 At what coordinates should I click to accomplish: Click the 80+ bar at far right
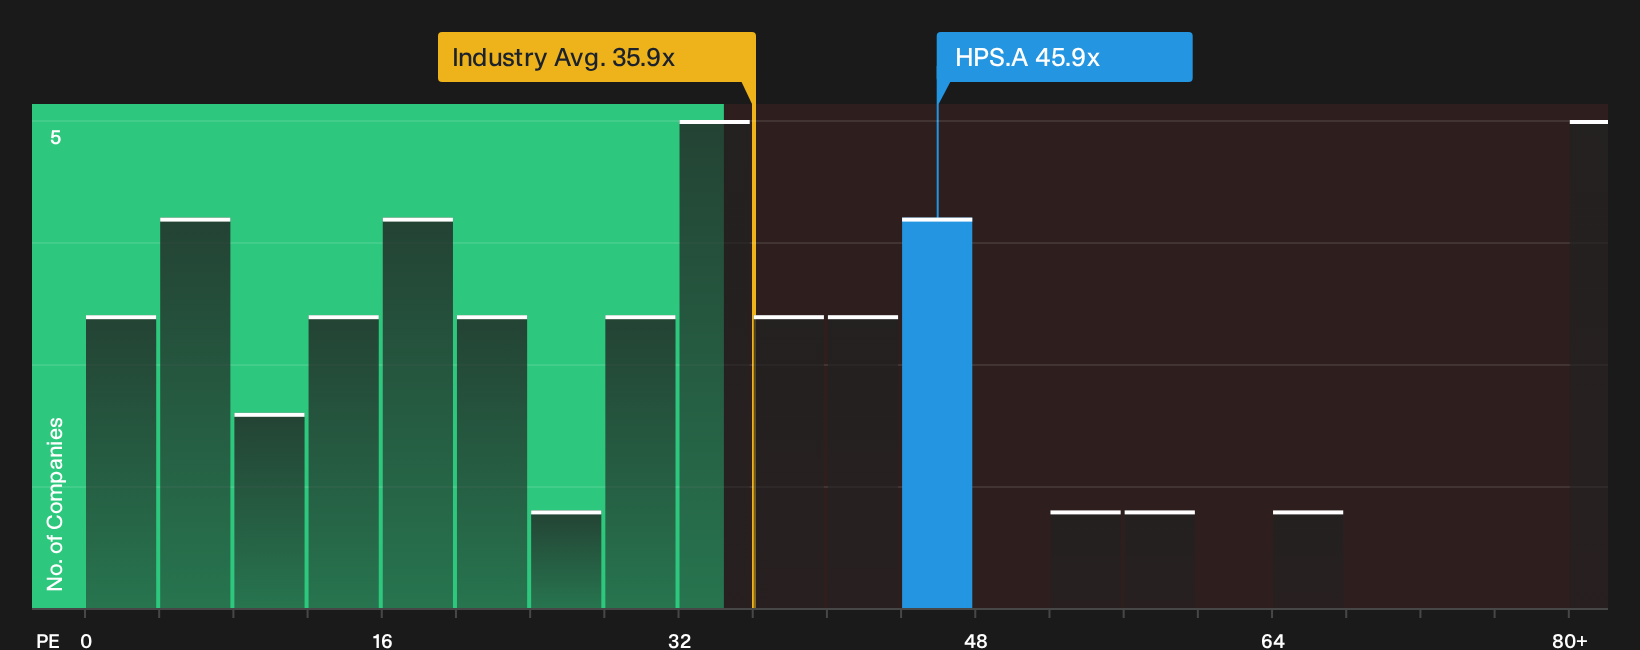point(1588,364)
